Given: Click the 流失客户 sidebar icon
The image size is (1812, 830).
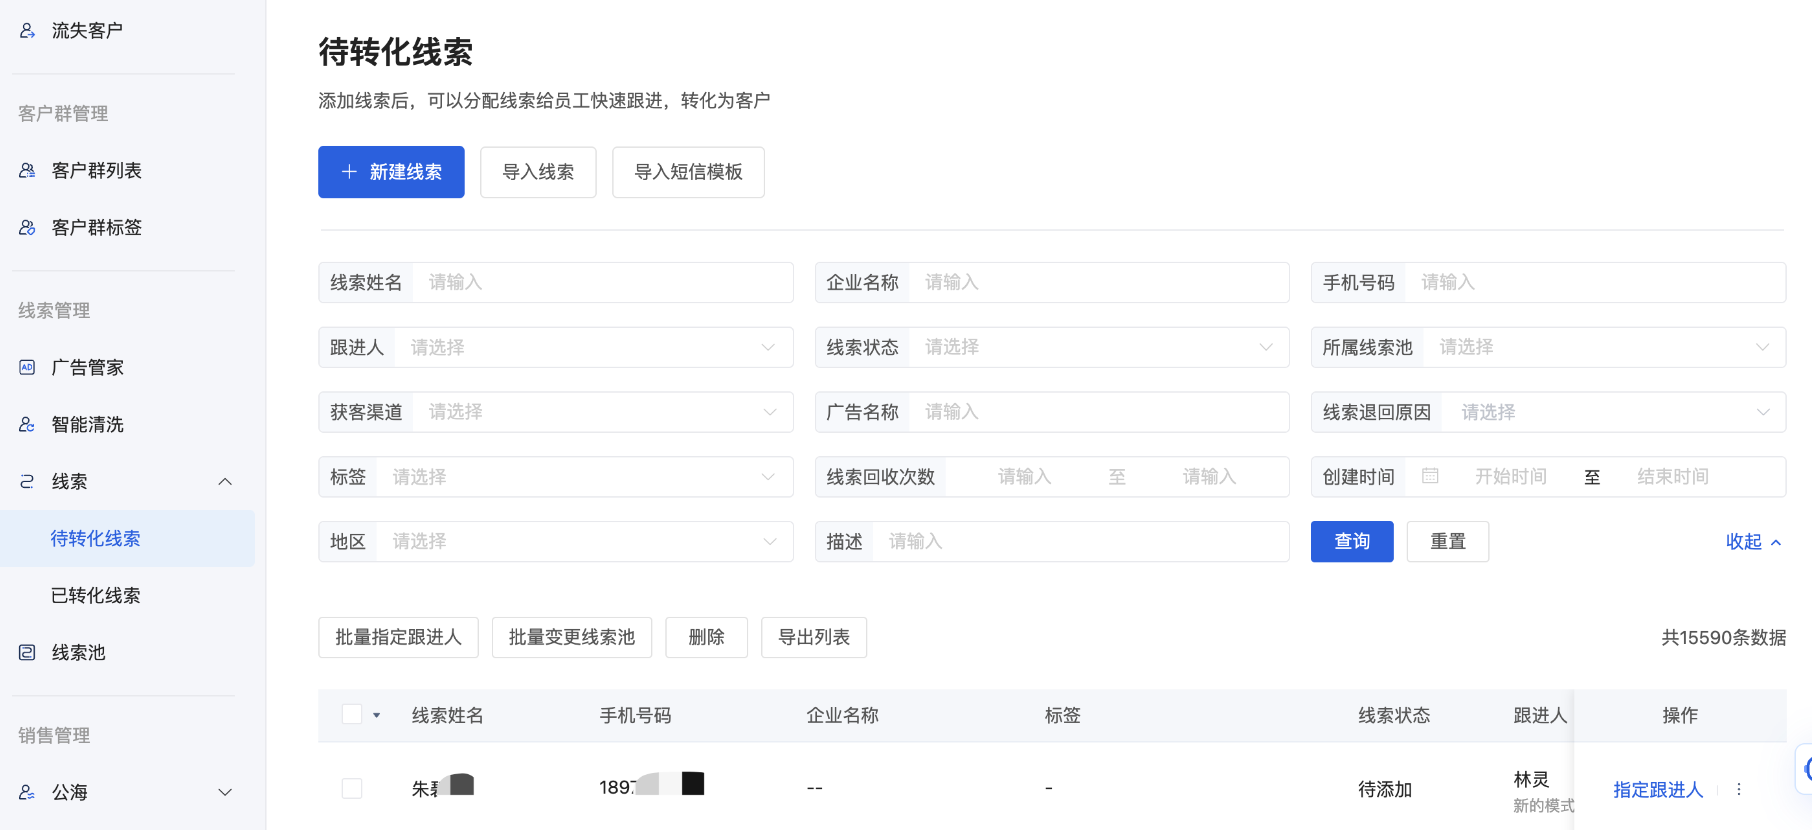Looking at the screenshot, I should point(27,31).
